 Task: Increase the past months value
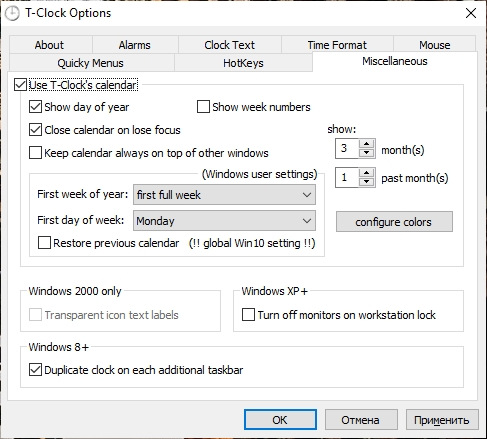click(x=367, y=172)
